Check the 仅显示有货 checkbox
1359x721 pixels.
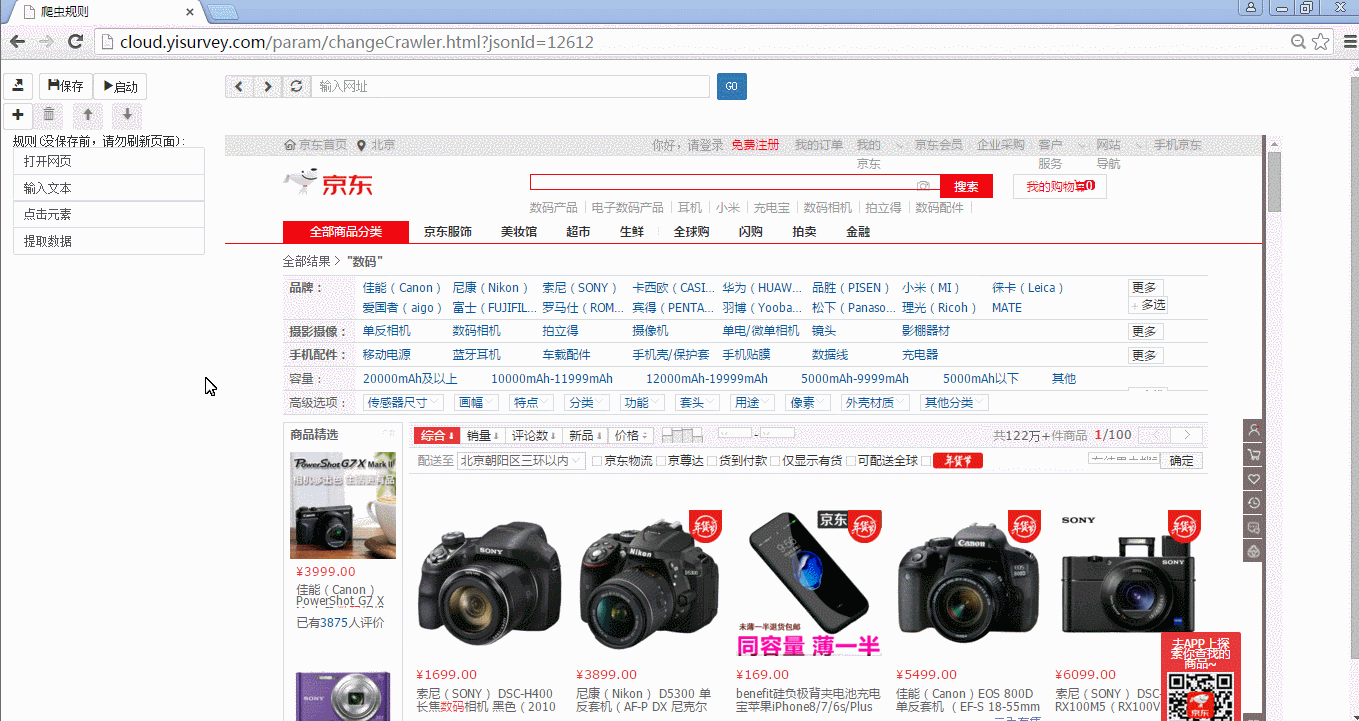(774, 461)
